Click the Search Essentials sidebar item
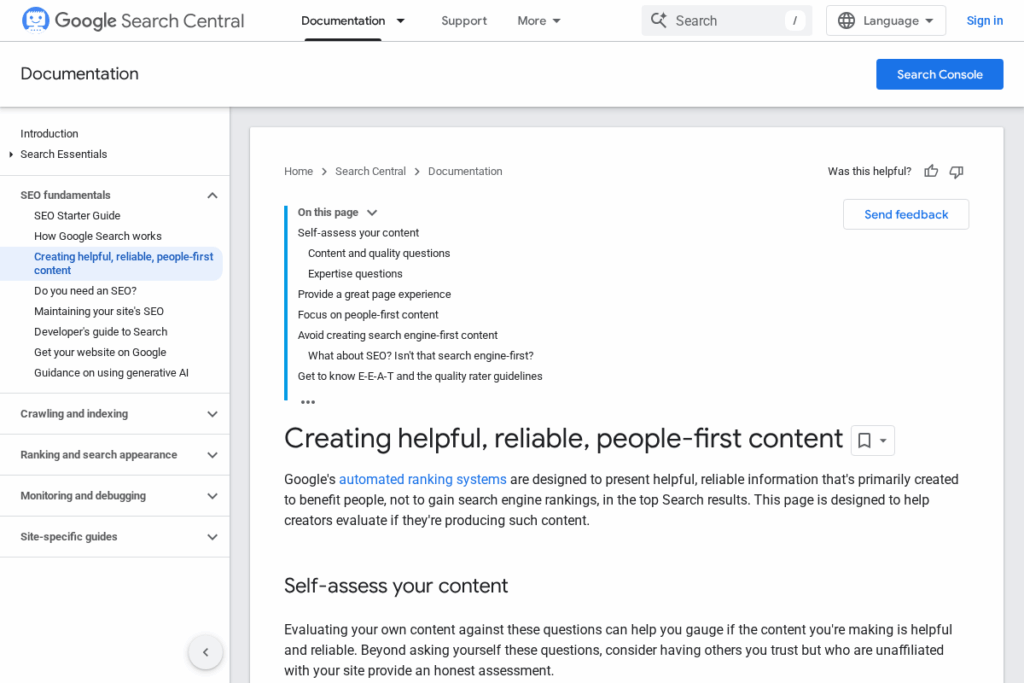Image resolution: width=1024 pixels, height=683 pixels. click(63, 154)
